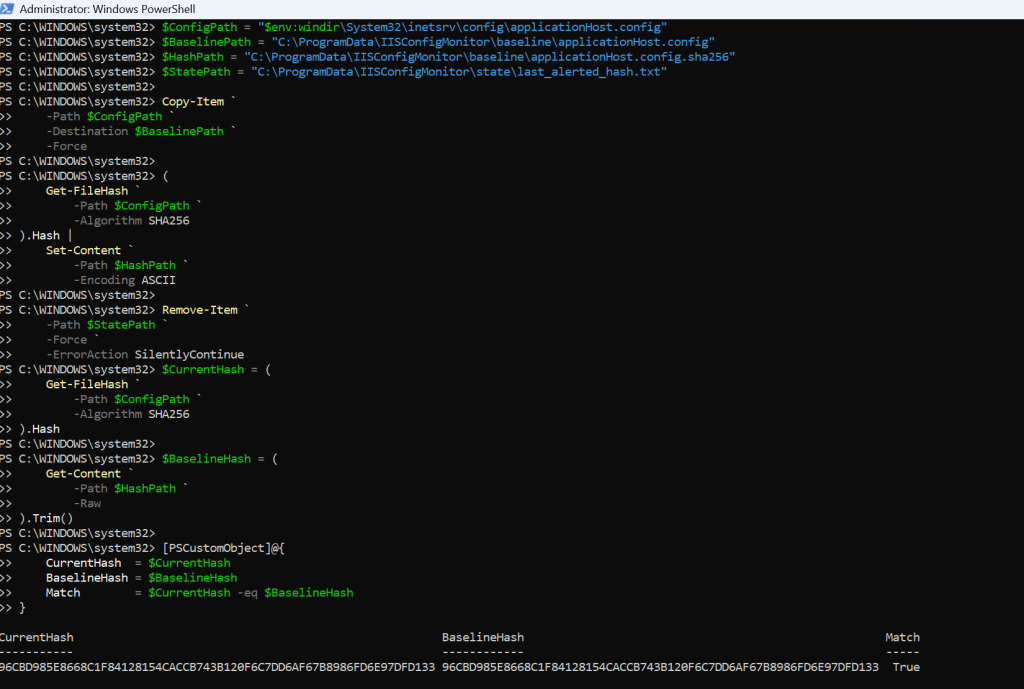Click the last_alerted_hash.txt path string

[x=458, y=72]
